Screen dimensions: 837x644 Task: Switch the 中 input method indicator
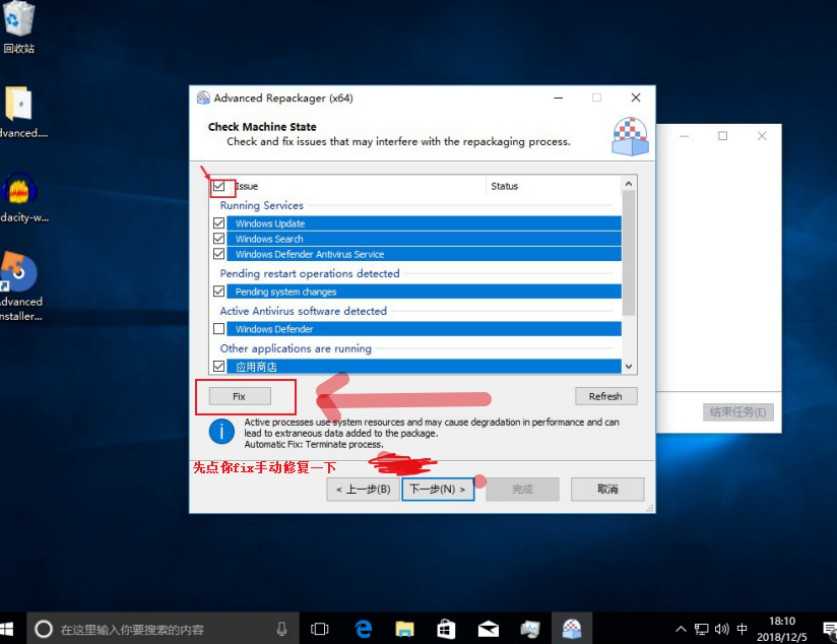pyautogui.click(x=742, y=629)
